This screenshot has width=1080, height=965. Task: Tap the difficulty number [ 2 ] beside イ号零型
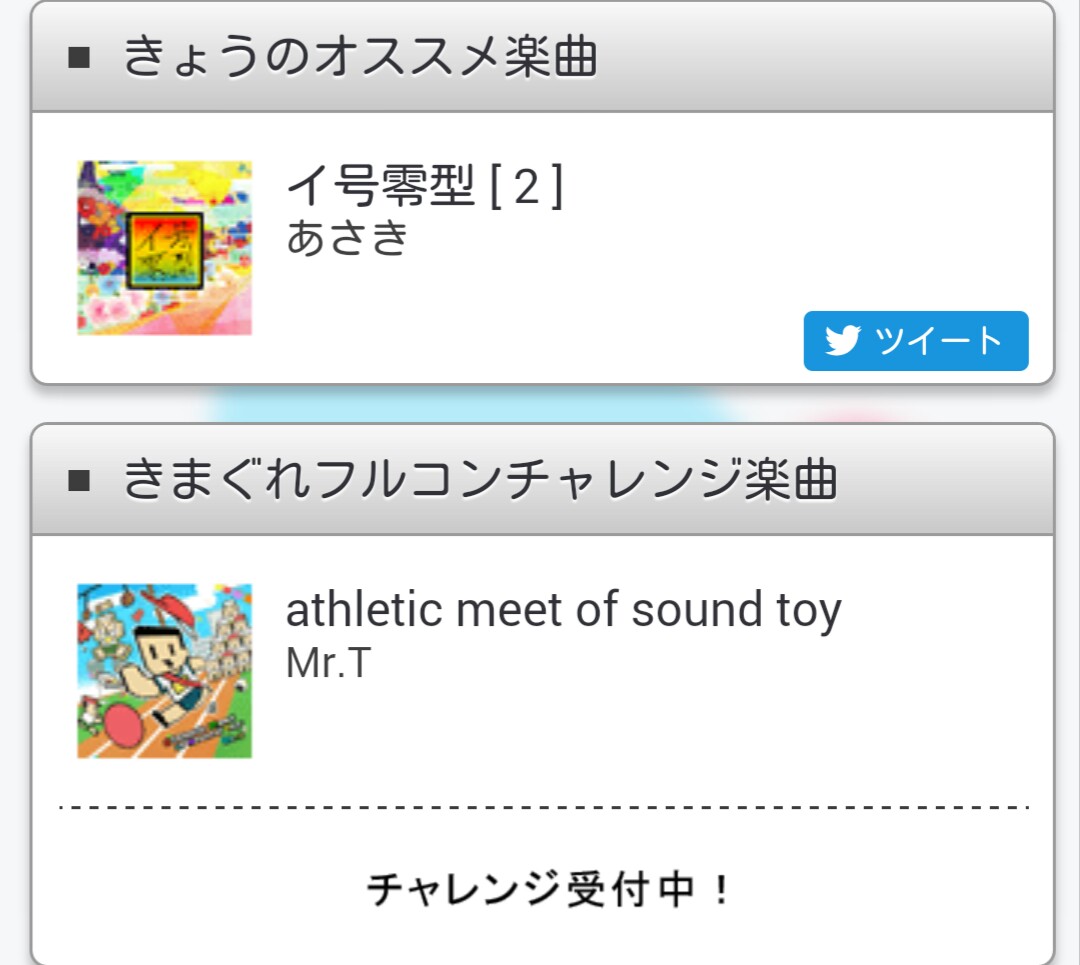(x=527, y=187)
